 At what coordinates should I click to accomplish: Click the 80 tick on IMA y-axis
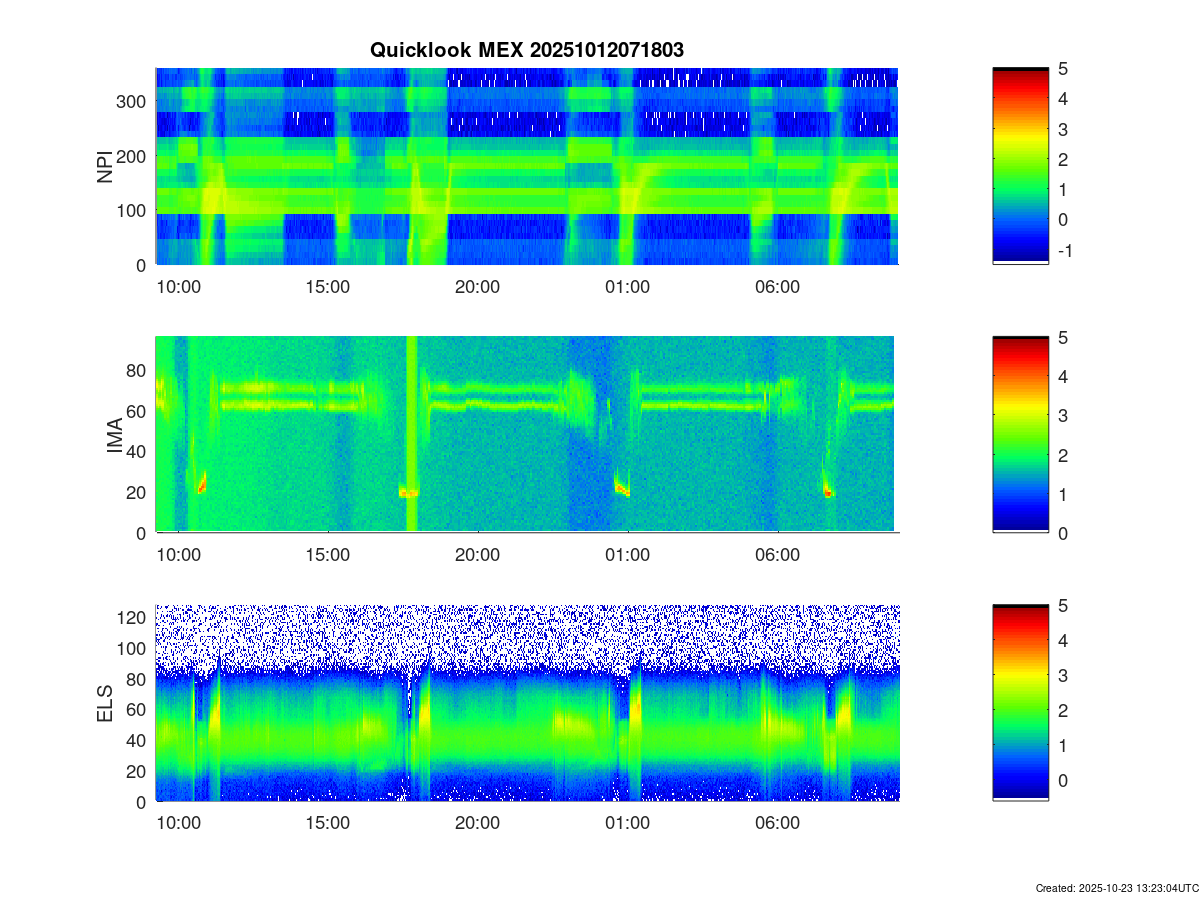[138, 370]
